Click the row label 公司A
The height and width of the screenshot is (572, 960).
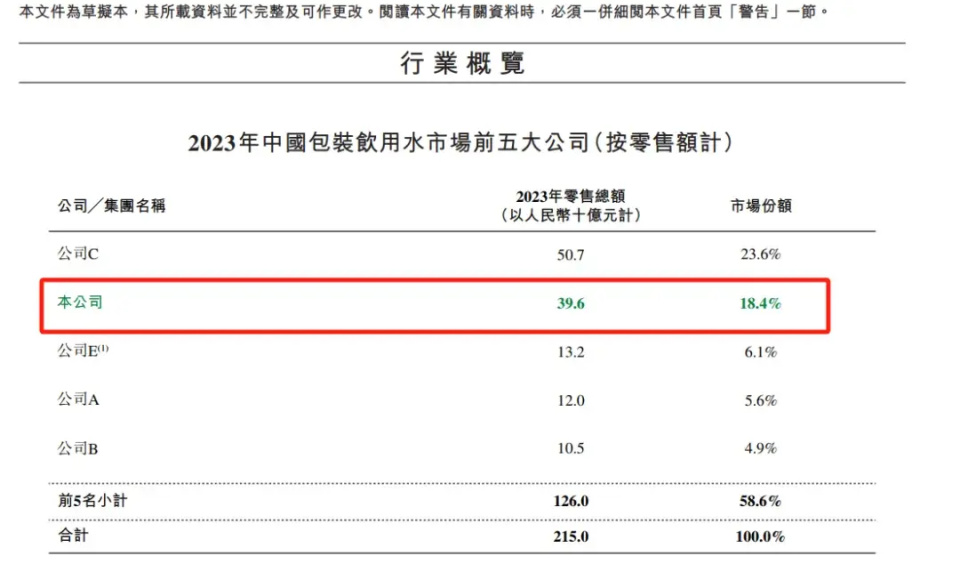click(78, 399)
